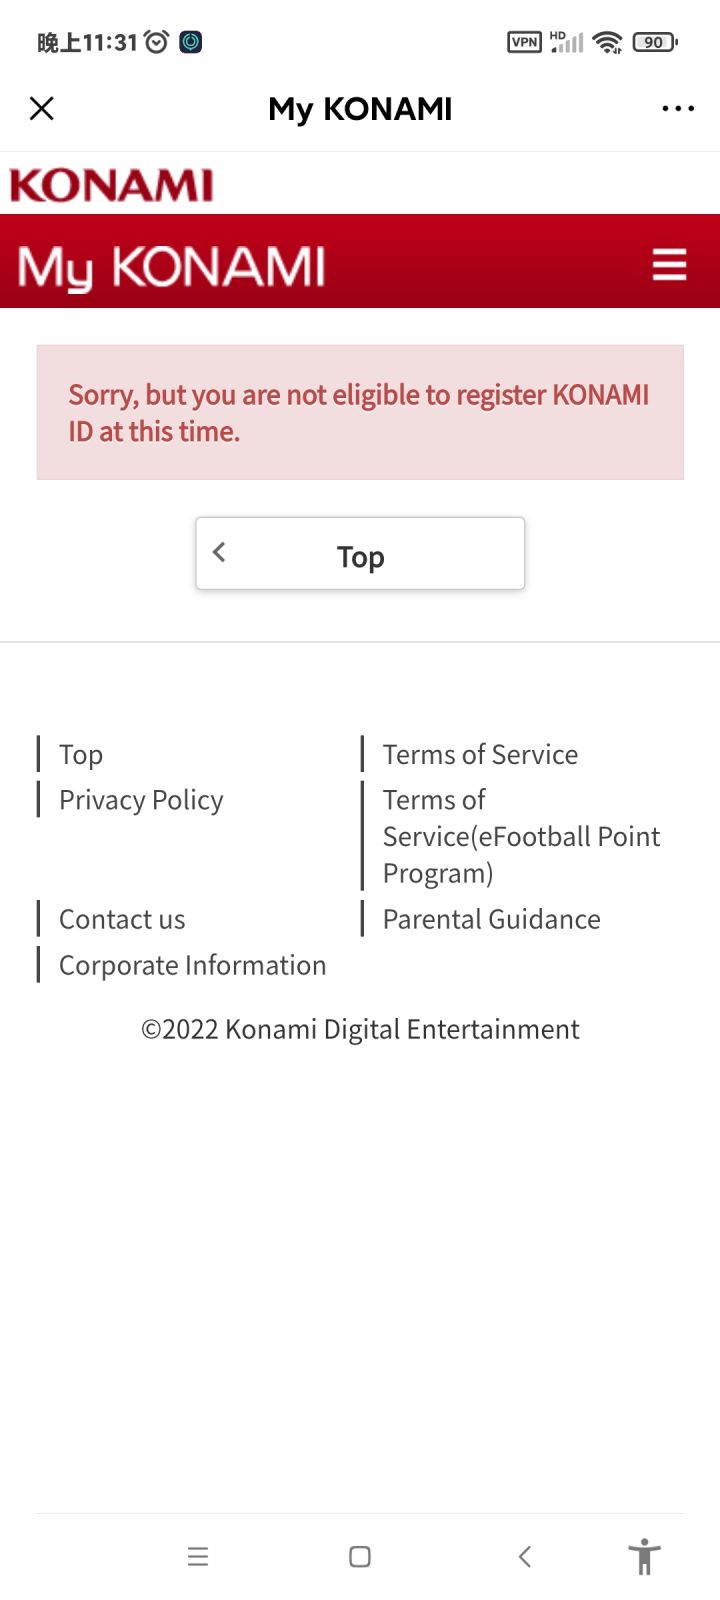This screenshot has height=1600, width=720.
Task: Open the Contact us link
Action: (122, 919)
